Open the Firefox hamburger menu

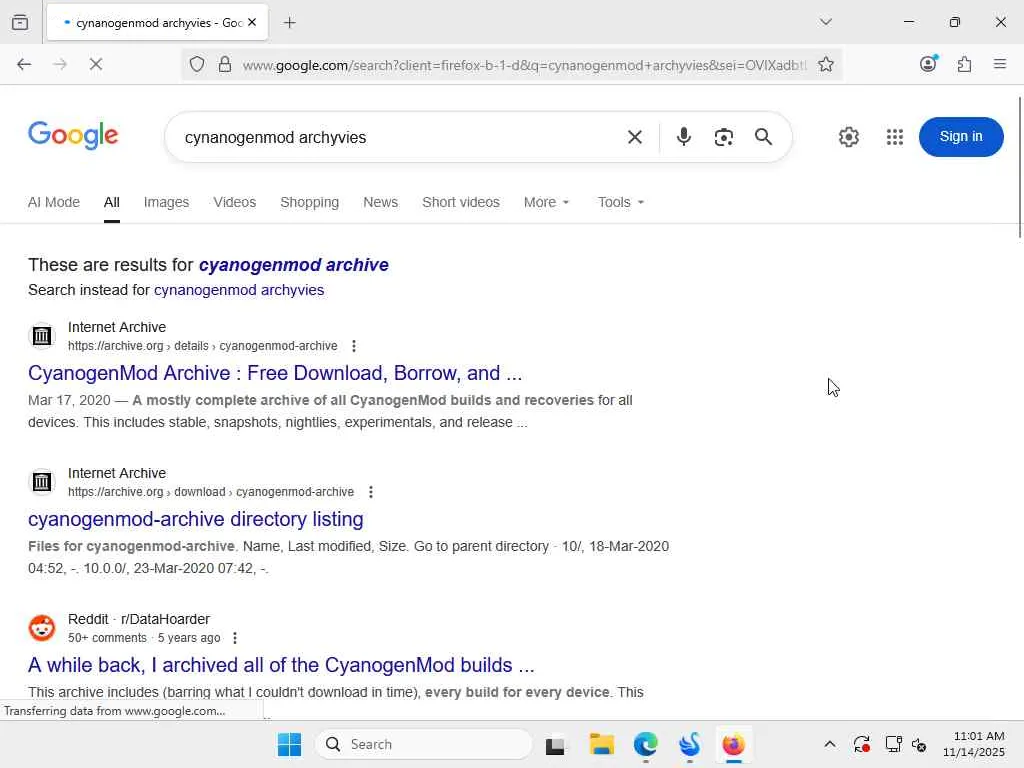[x=999, y=64]
